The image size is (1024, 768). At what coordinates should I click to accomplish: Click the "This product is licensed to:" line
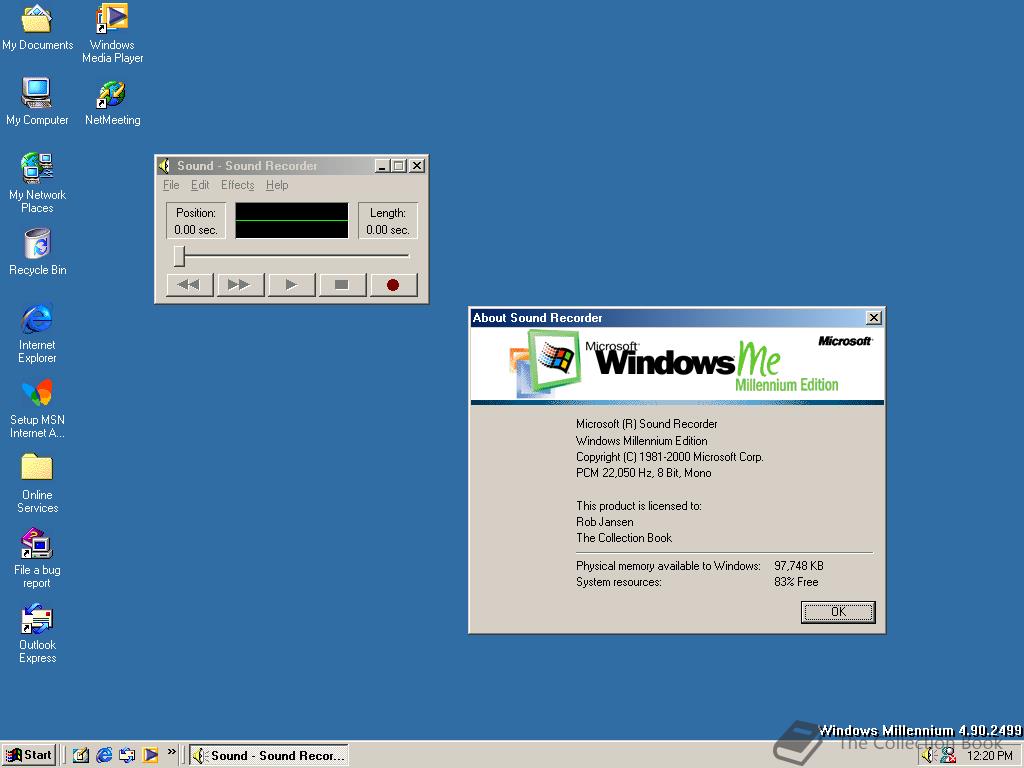click(639, 505)
